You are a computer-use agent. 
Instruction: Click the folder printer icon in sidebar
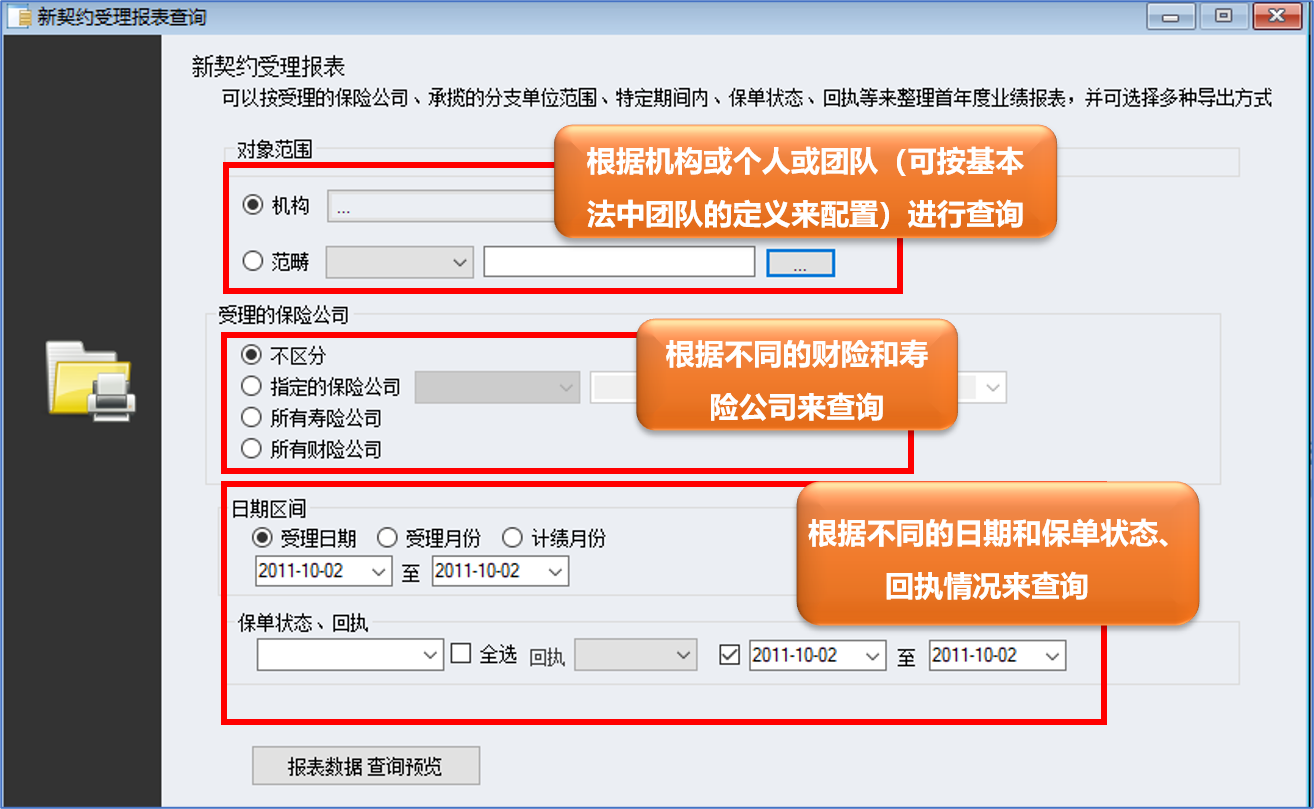click(91, 378)
